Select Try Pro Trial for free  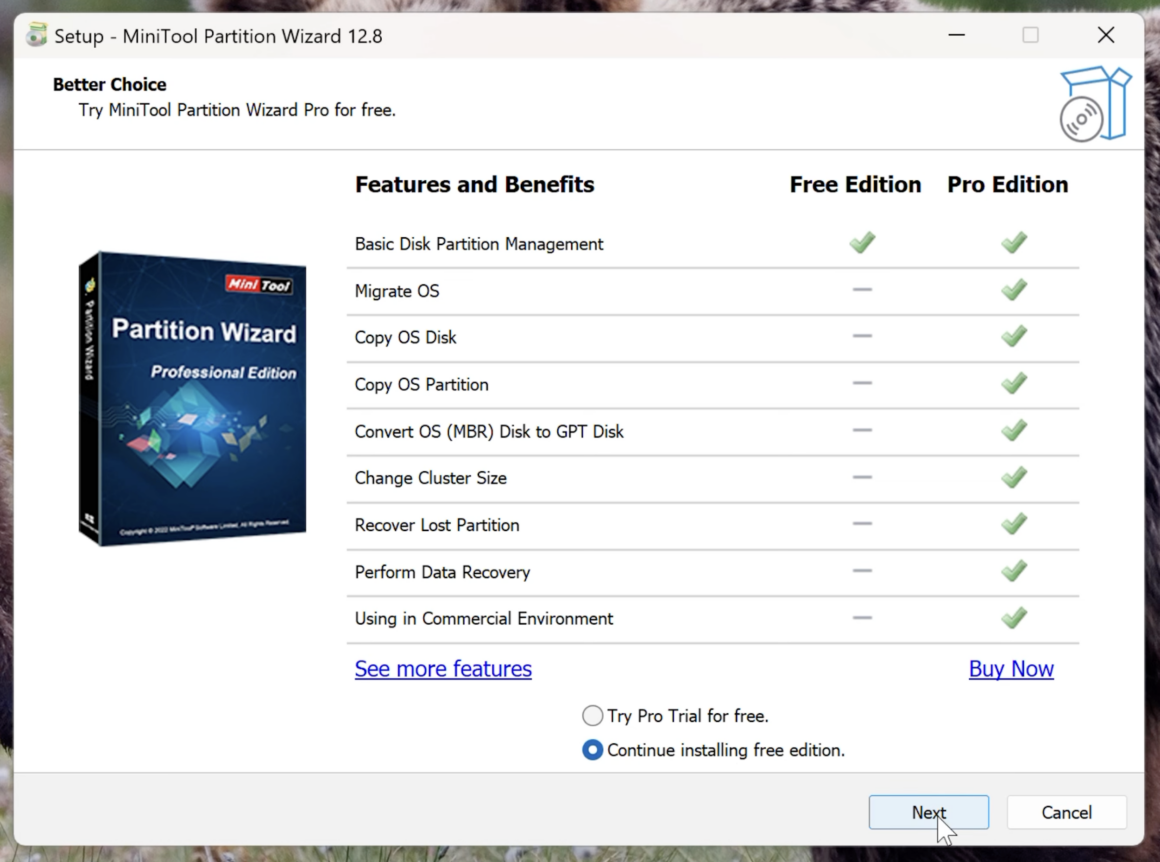(675, 715)
